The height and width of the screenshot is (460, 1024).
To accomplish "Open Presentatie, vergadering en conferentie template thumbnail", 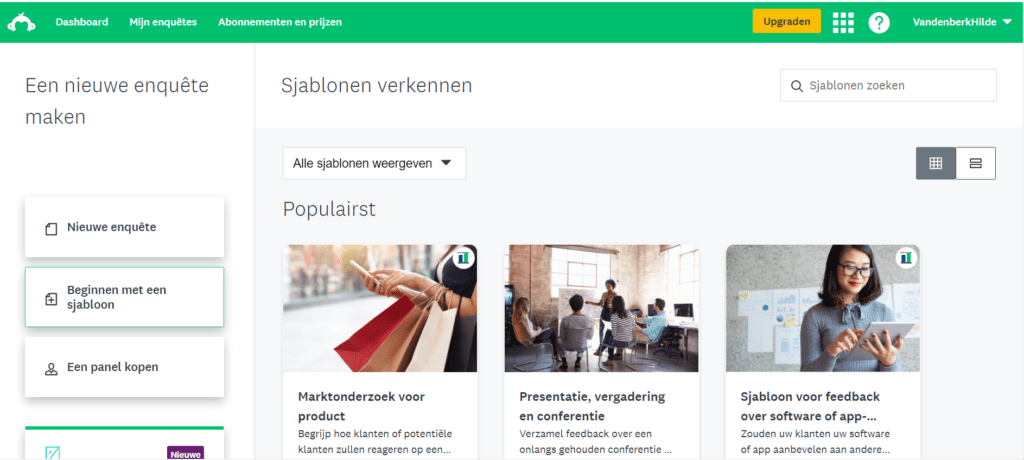I will (x=601, y=308).
